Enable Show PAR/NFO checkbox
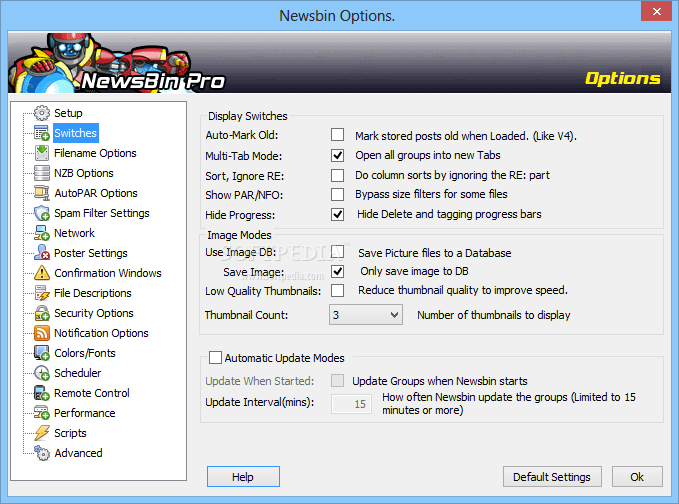 [337, 194]
